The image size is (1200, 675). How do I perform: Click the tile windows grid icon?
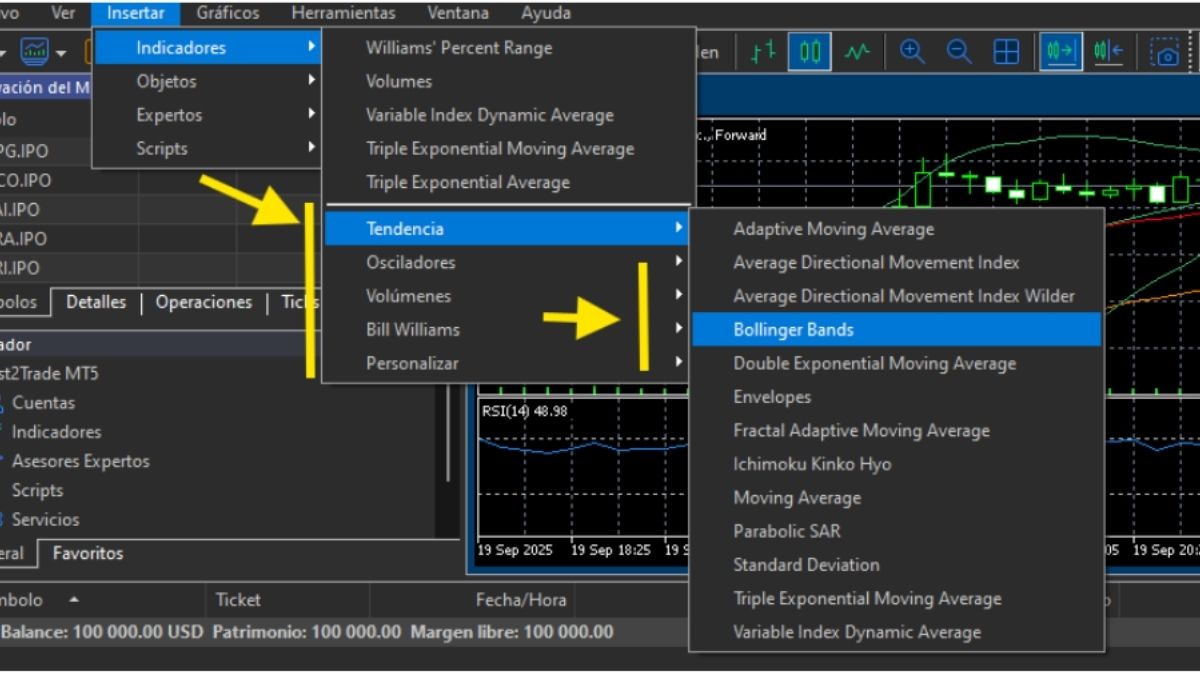point(1006,52)
